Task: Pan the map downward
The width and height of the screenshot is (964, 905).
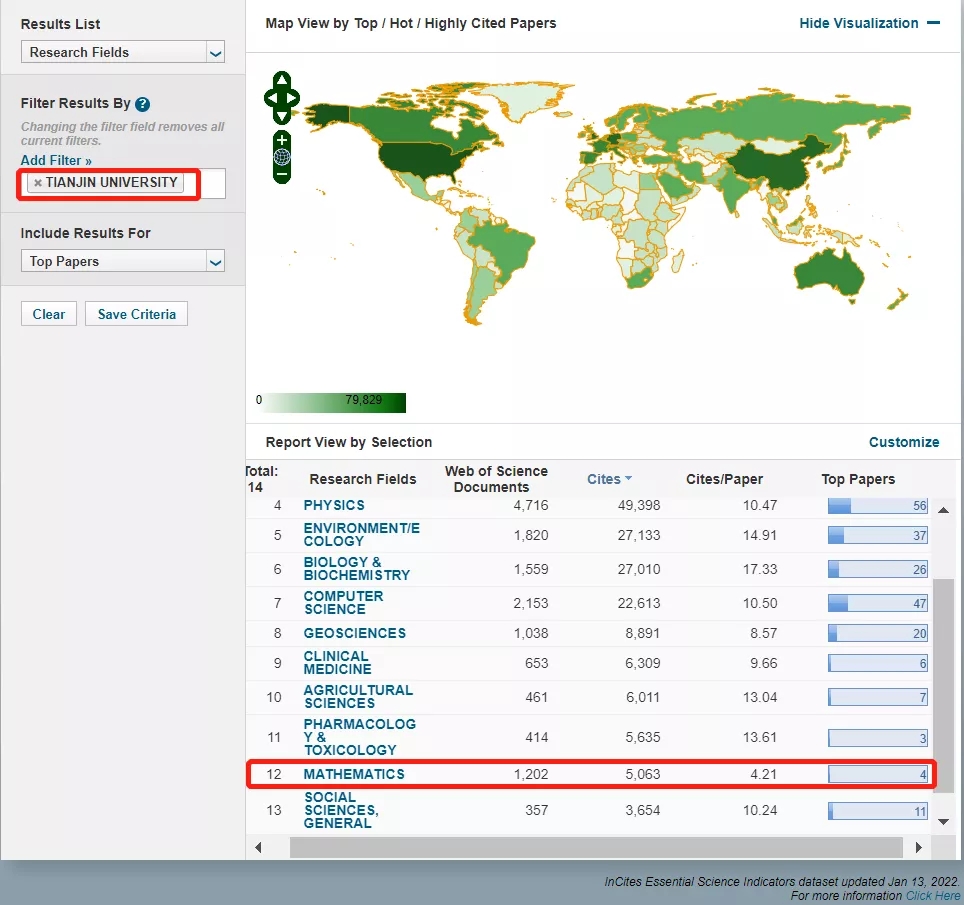Action: (282, 116)
